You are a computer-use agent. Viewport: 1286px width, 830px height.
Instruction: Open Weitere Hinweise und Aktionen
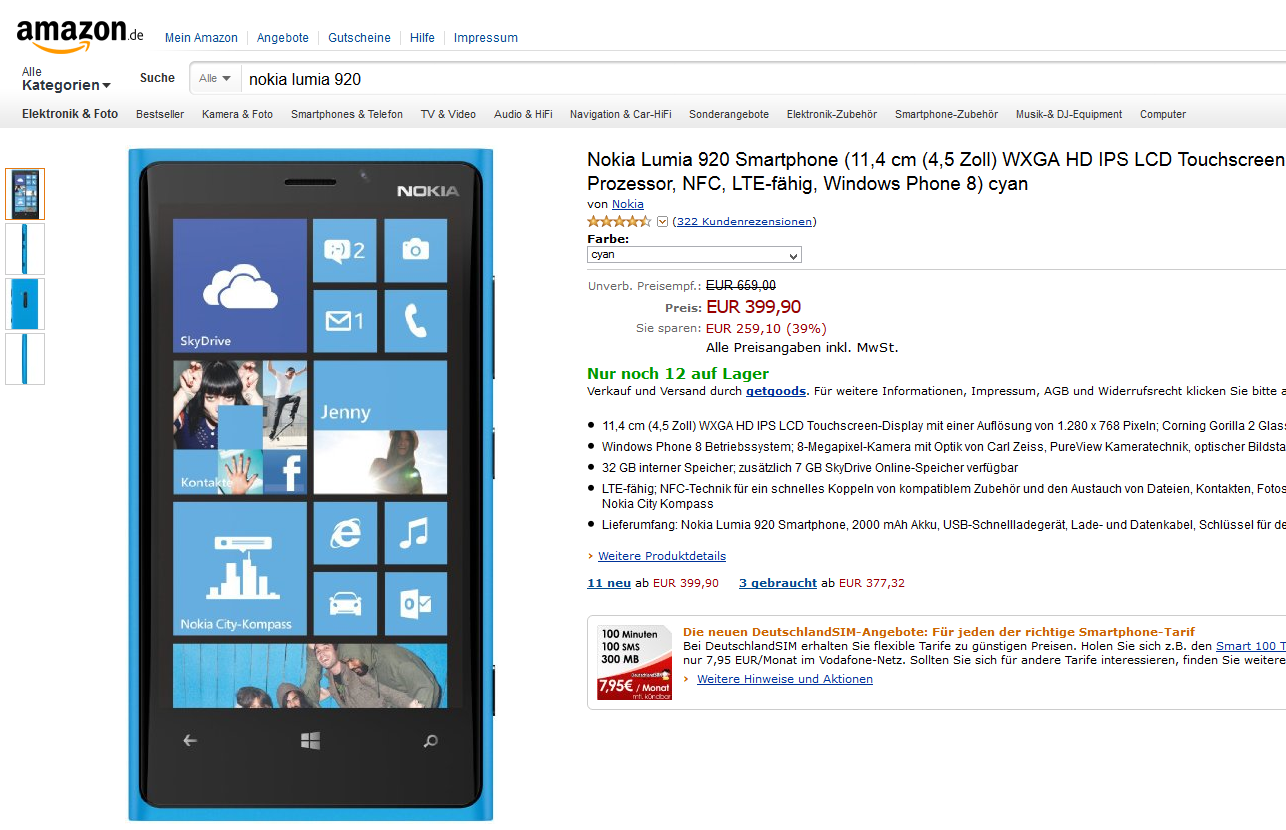785,679
